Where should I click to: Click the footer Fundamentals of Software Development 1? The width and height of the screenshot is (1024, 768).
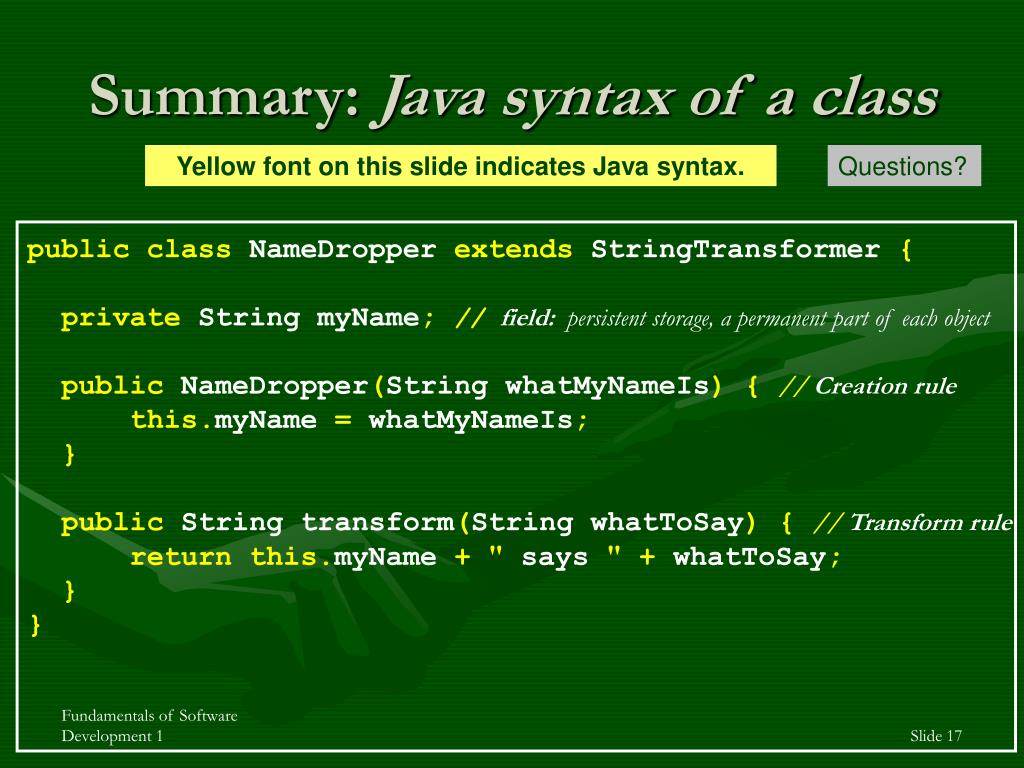pos(150,726)
